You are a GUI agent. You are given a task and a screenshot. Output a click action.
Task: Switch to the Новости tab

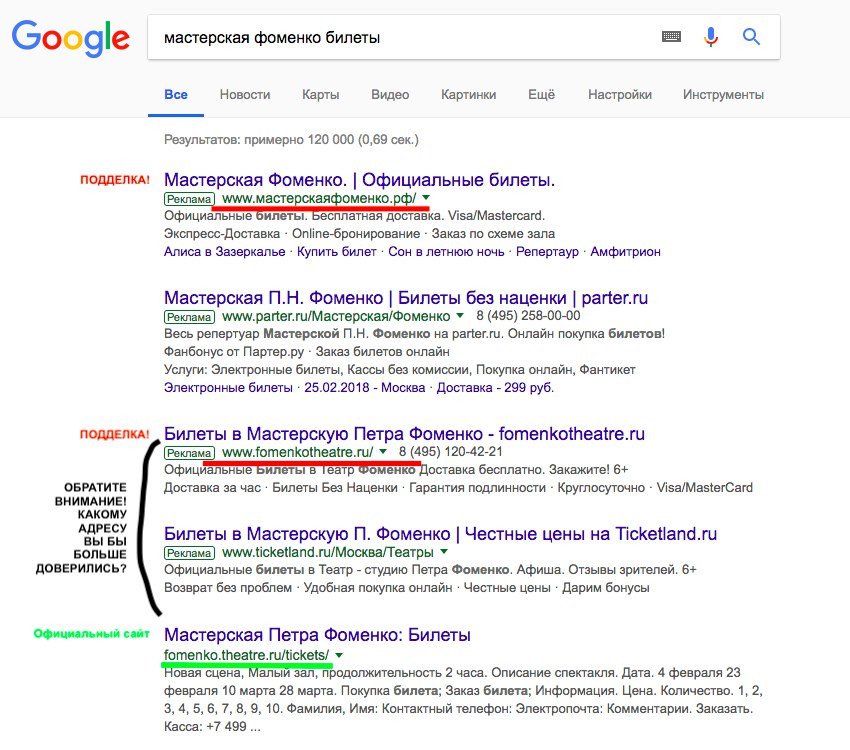pyautogui.click(x=244, y=94)
